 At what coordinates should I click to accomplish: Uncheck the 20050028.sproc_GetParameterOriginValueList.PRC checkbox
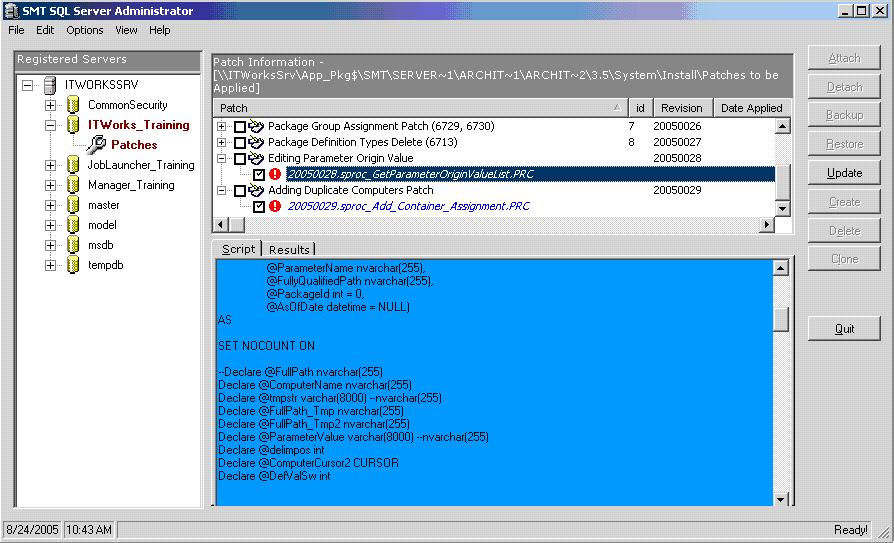pos(259,175)
